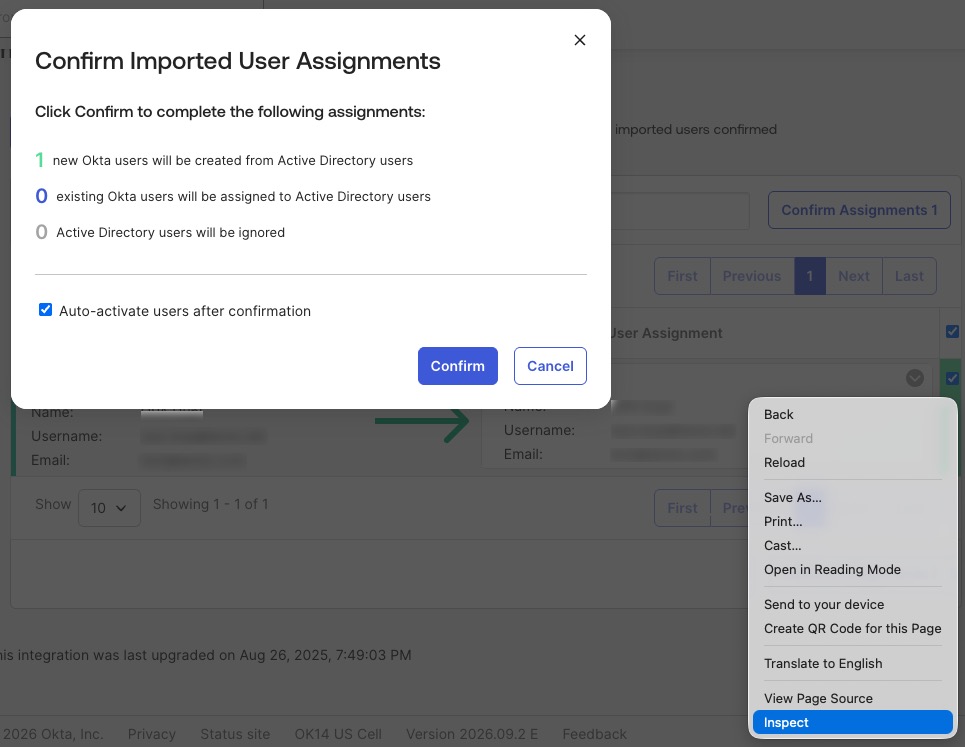This screenshot has width=965, height=747.
Task: Go to Next page in top pagination
Action: tap(854, 276)
